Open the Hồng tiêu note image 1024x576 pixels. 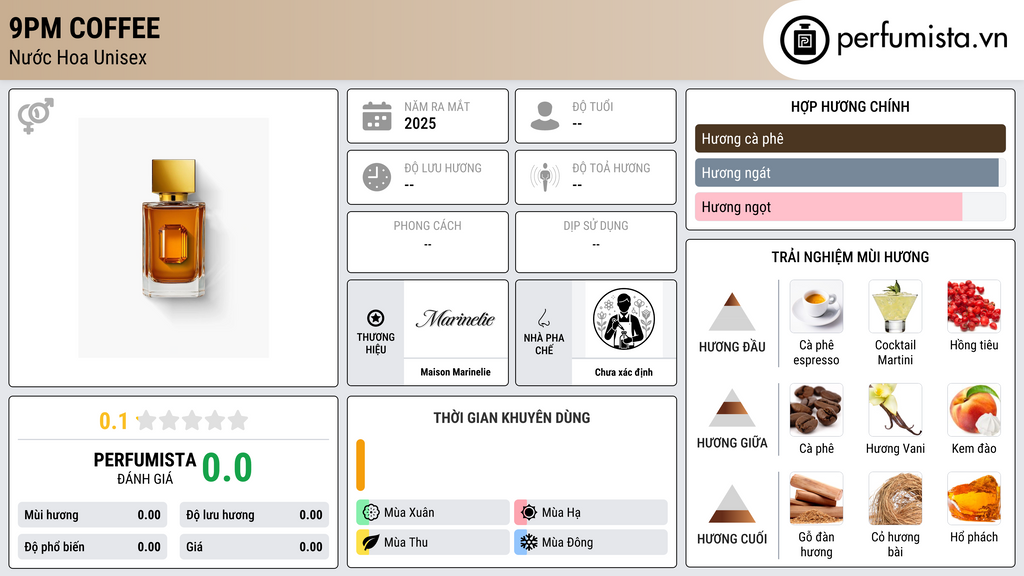974,306
